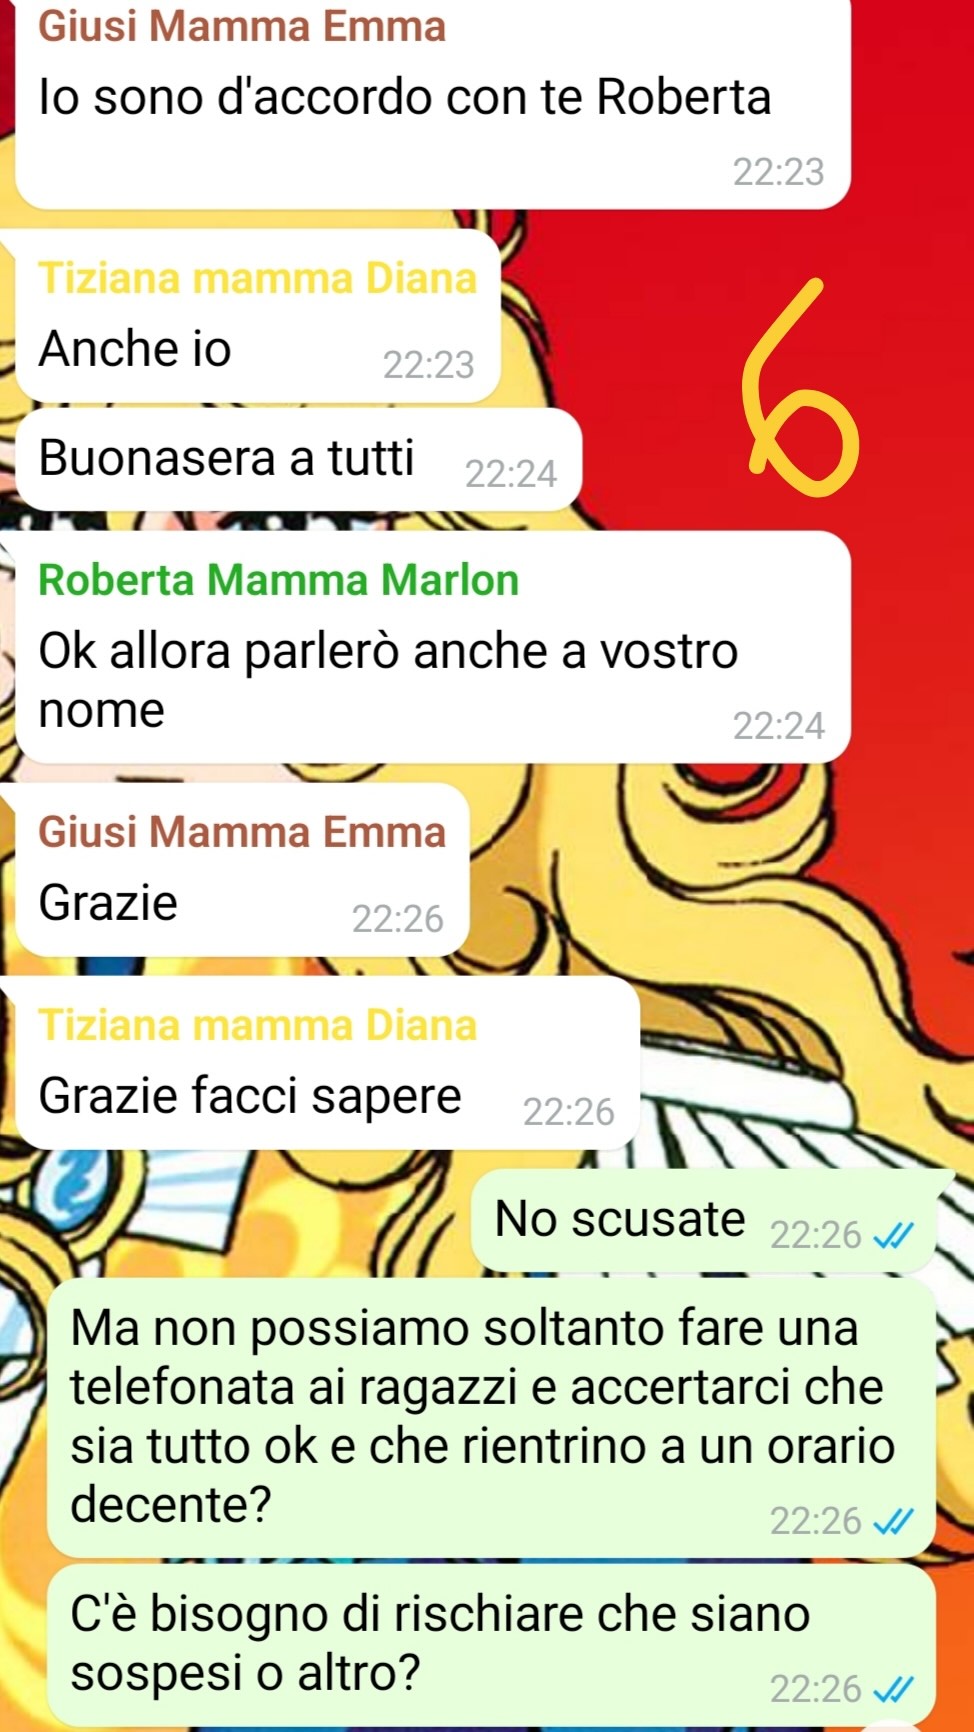974x1732 pixels.
Task: Select the sent "No scusate" message
Action: pos(703,1221)
